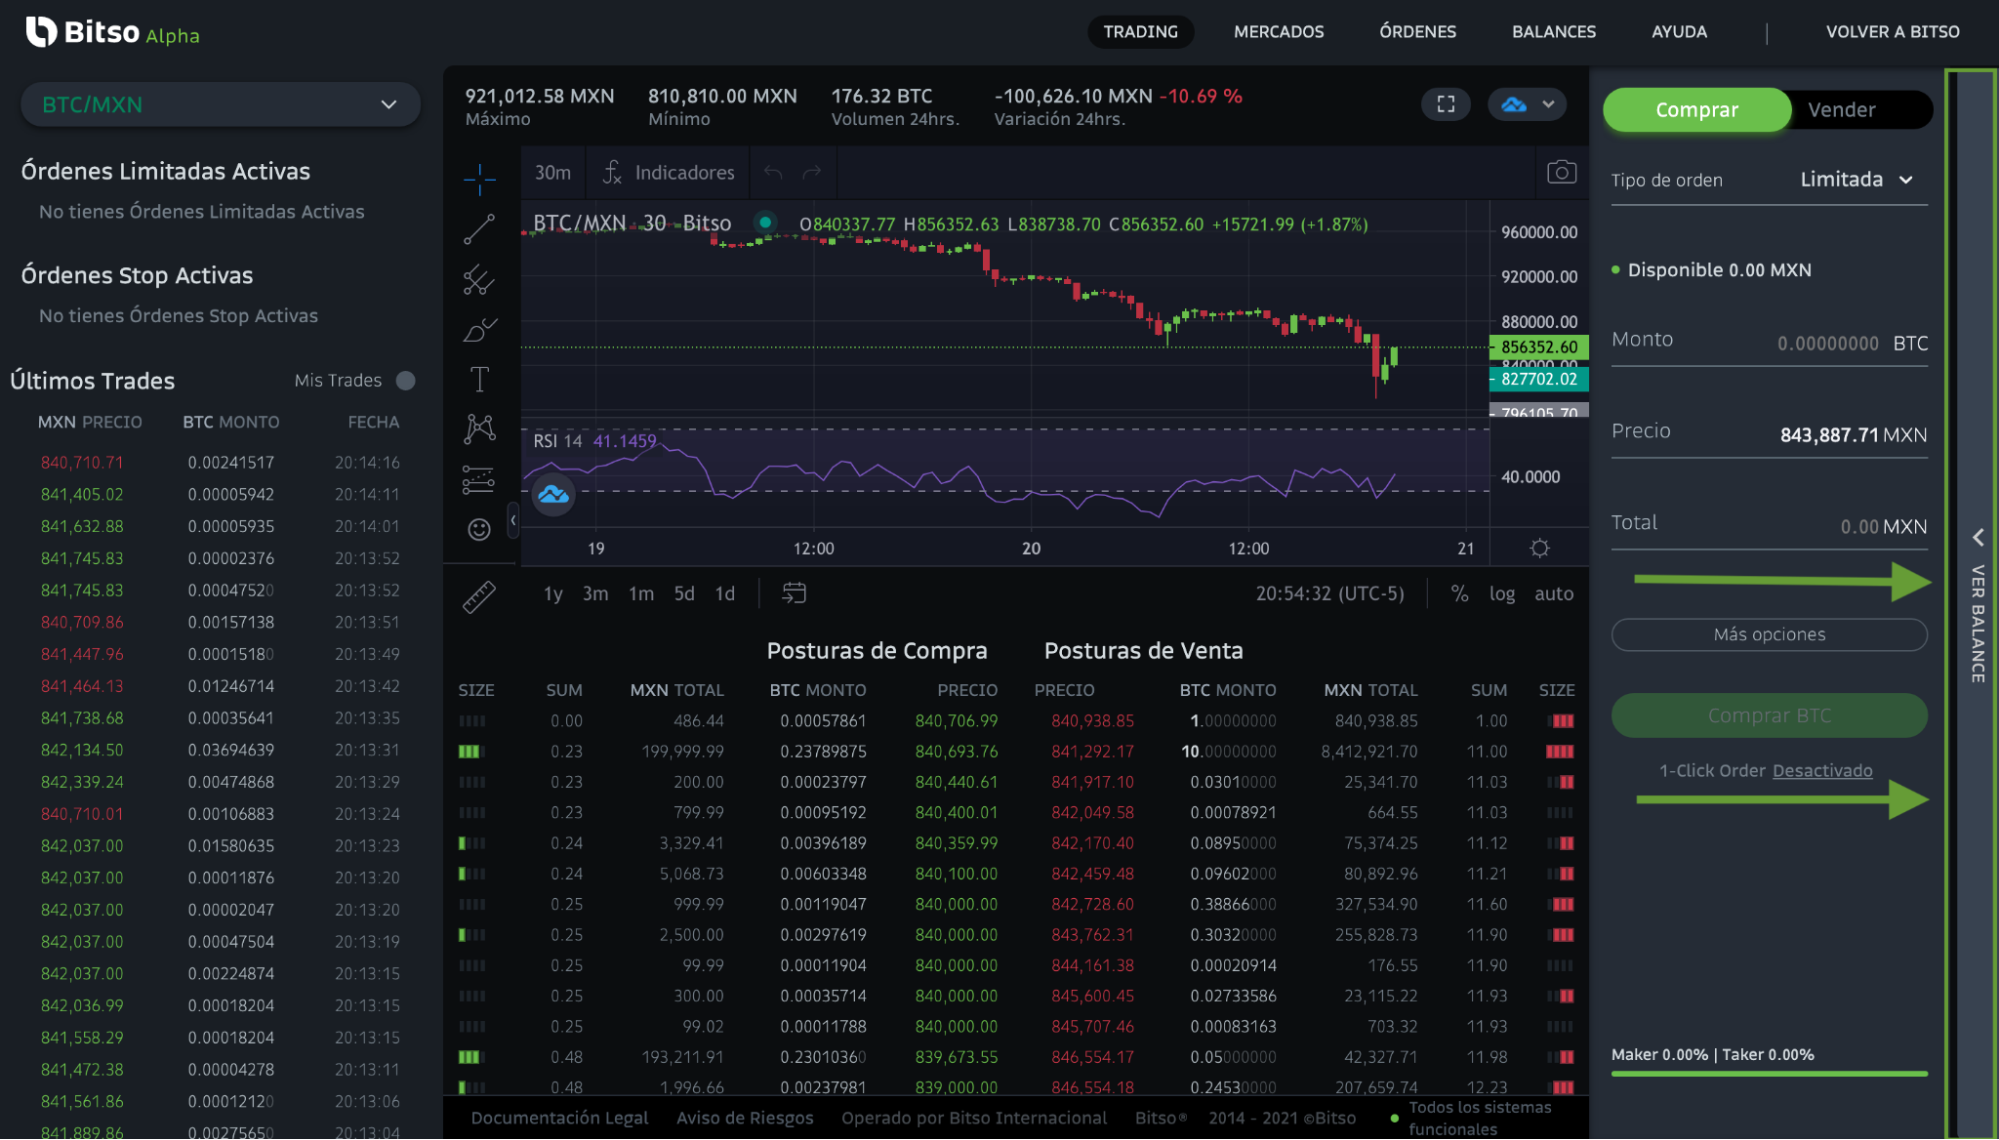Open Documentación Legal link
1999x1140 pixels.
pyautogui.click(x=559, y=1118)
